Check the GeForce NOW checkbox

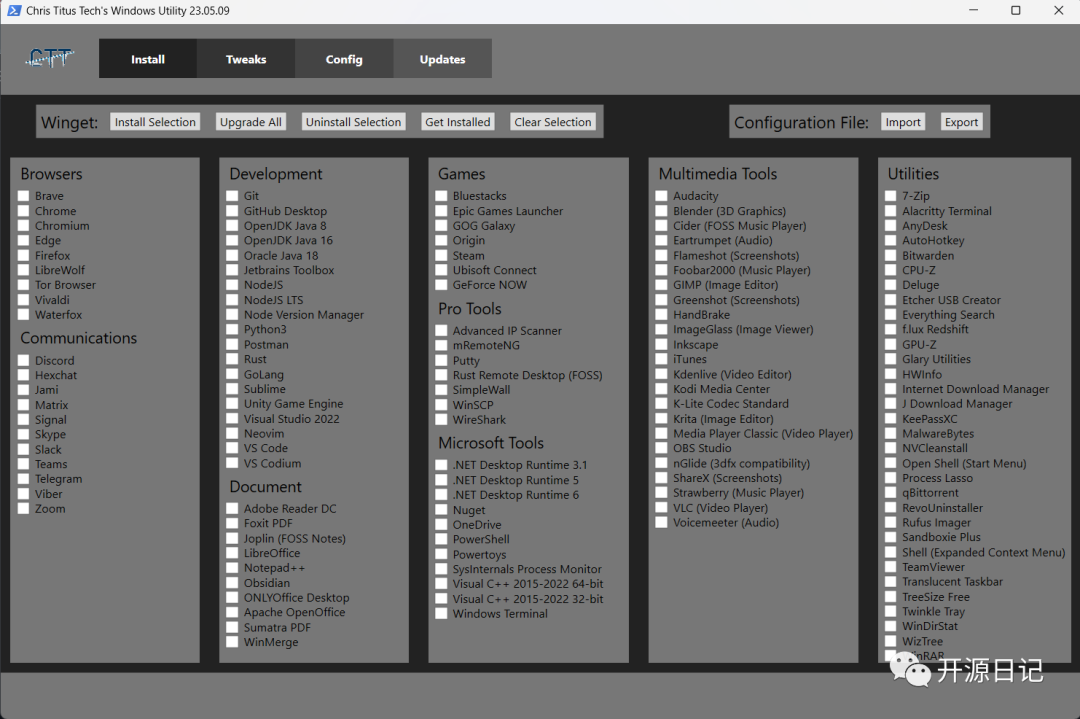click(442, 285)
